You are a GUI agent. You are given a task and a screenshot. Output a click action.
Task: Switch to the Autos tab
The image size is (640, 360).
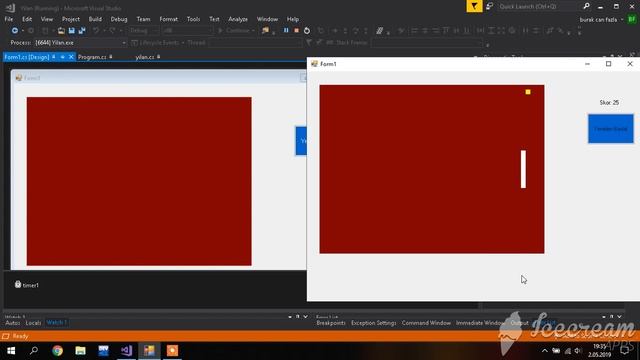[x=13, y=323]
